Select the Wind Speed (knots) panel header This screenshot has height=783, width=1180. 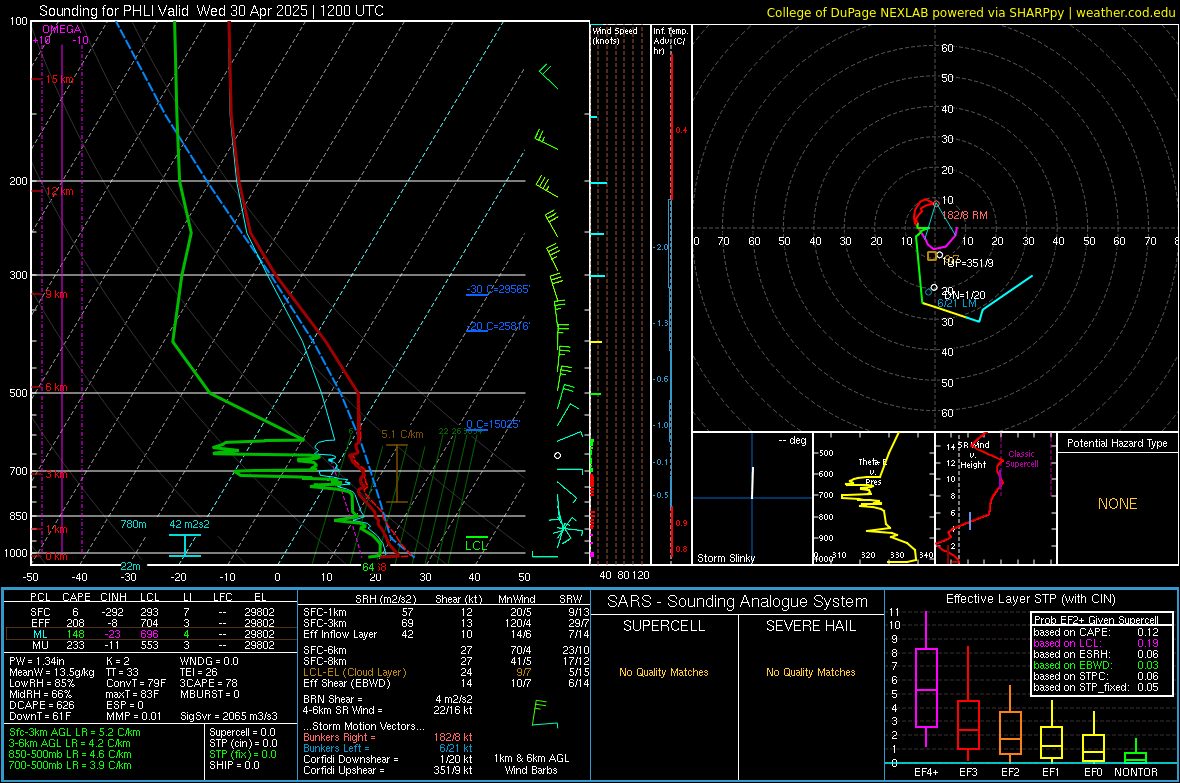click(615, 35)
